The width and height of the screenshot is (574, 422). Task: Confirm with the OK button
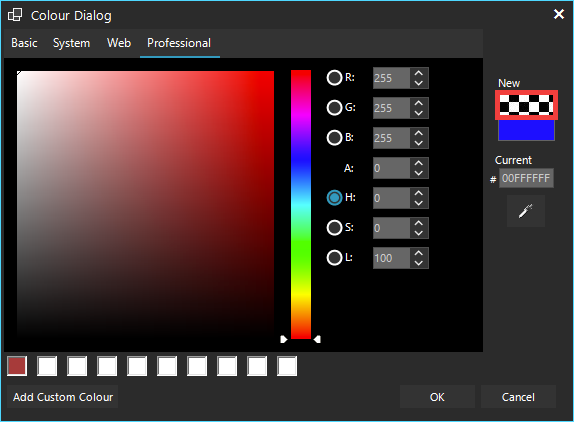coord(437,397)
